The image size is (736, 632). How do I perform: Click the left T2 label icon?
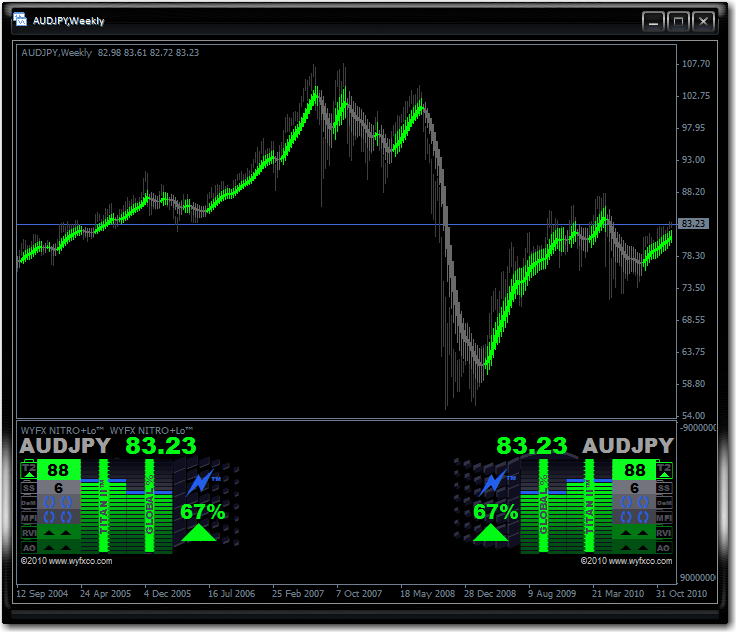click(x=29, y=470)
